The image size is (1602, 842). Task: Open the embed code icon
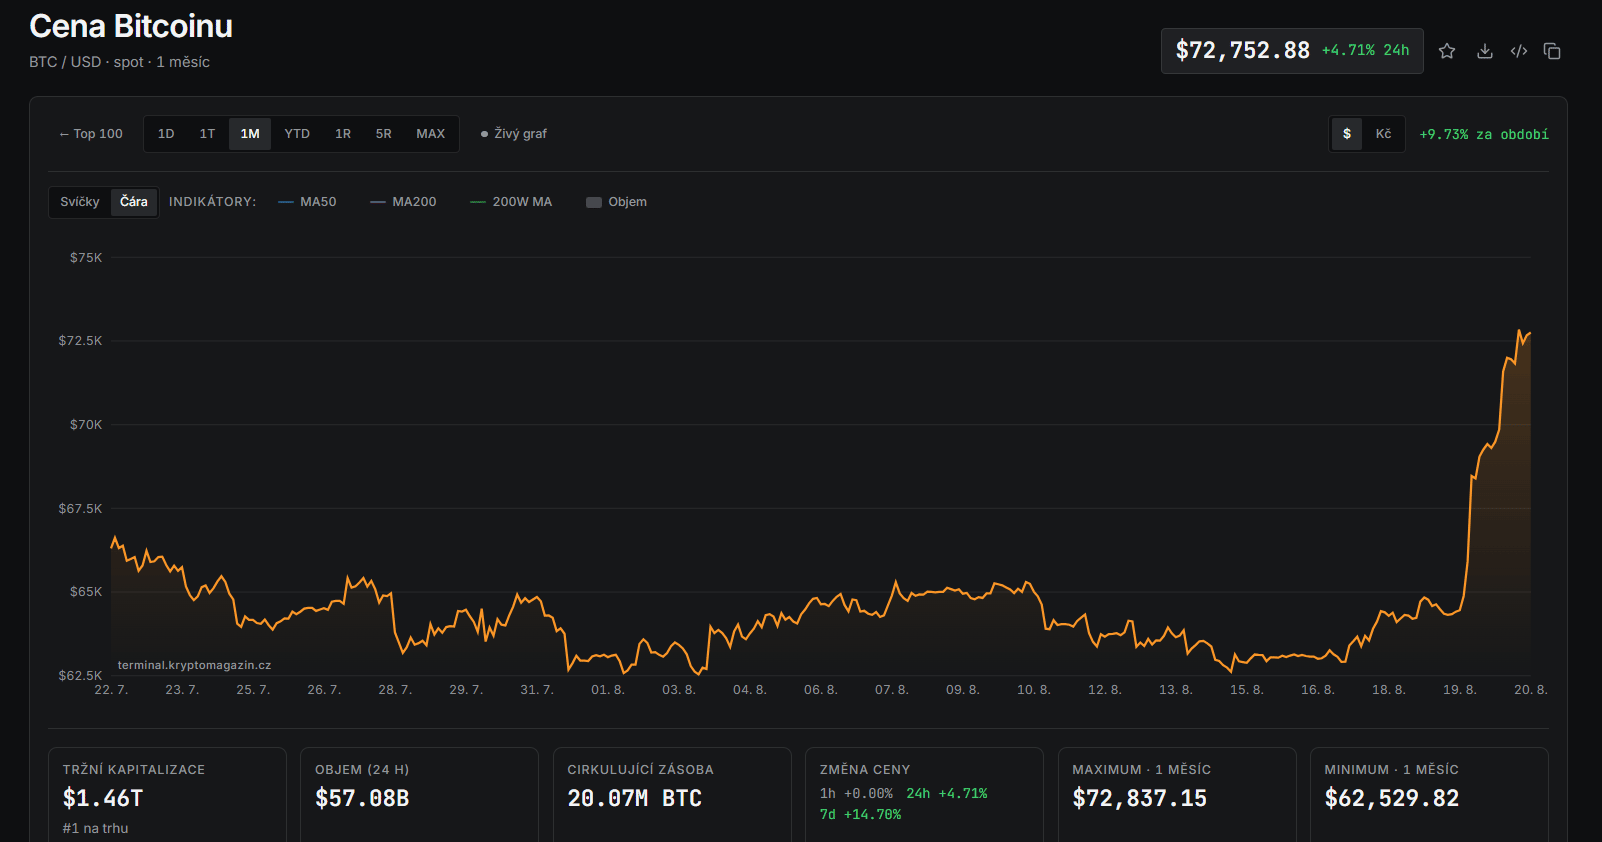1519,51
